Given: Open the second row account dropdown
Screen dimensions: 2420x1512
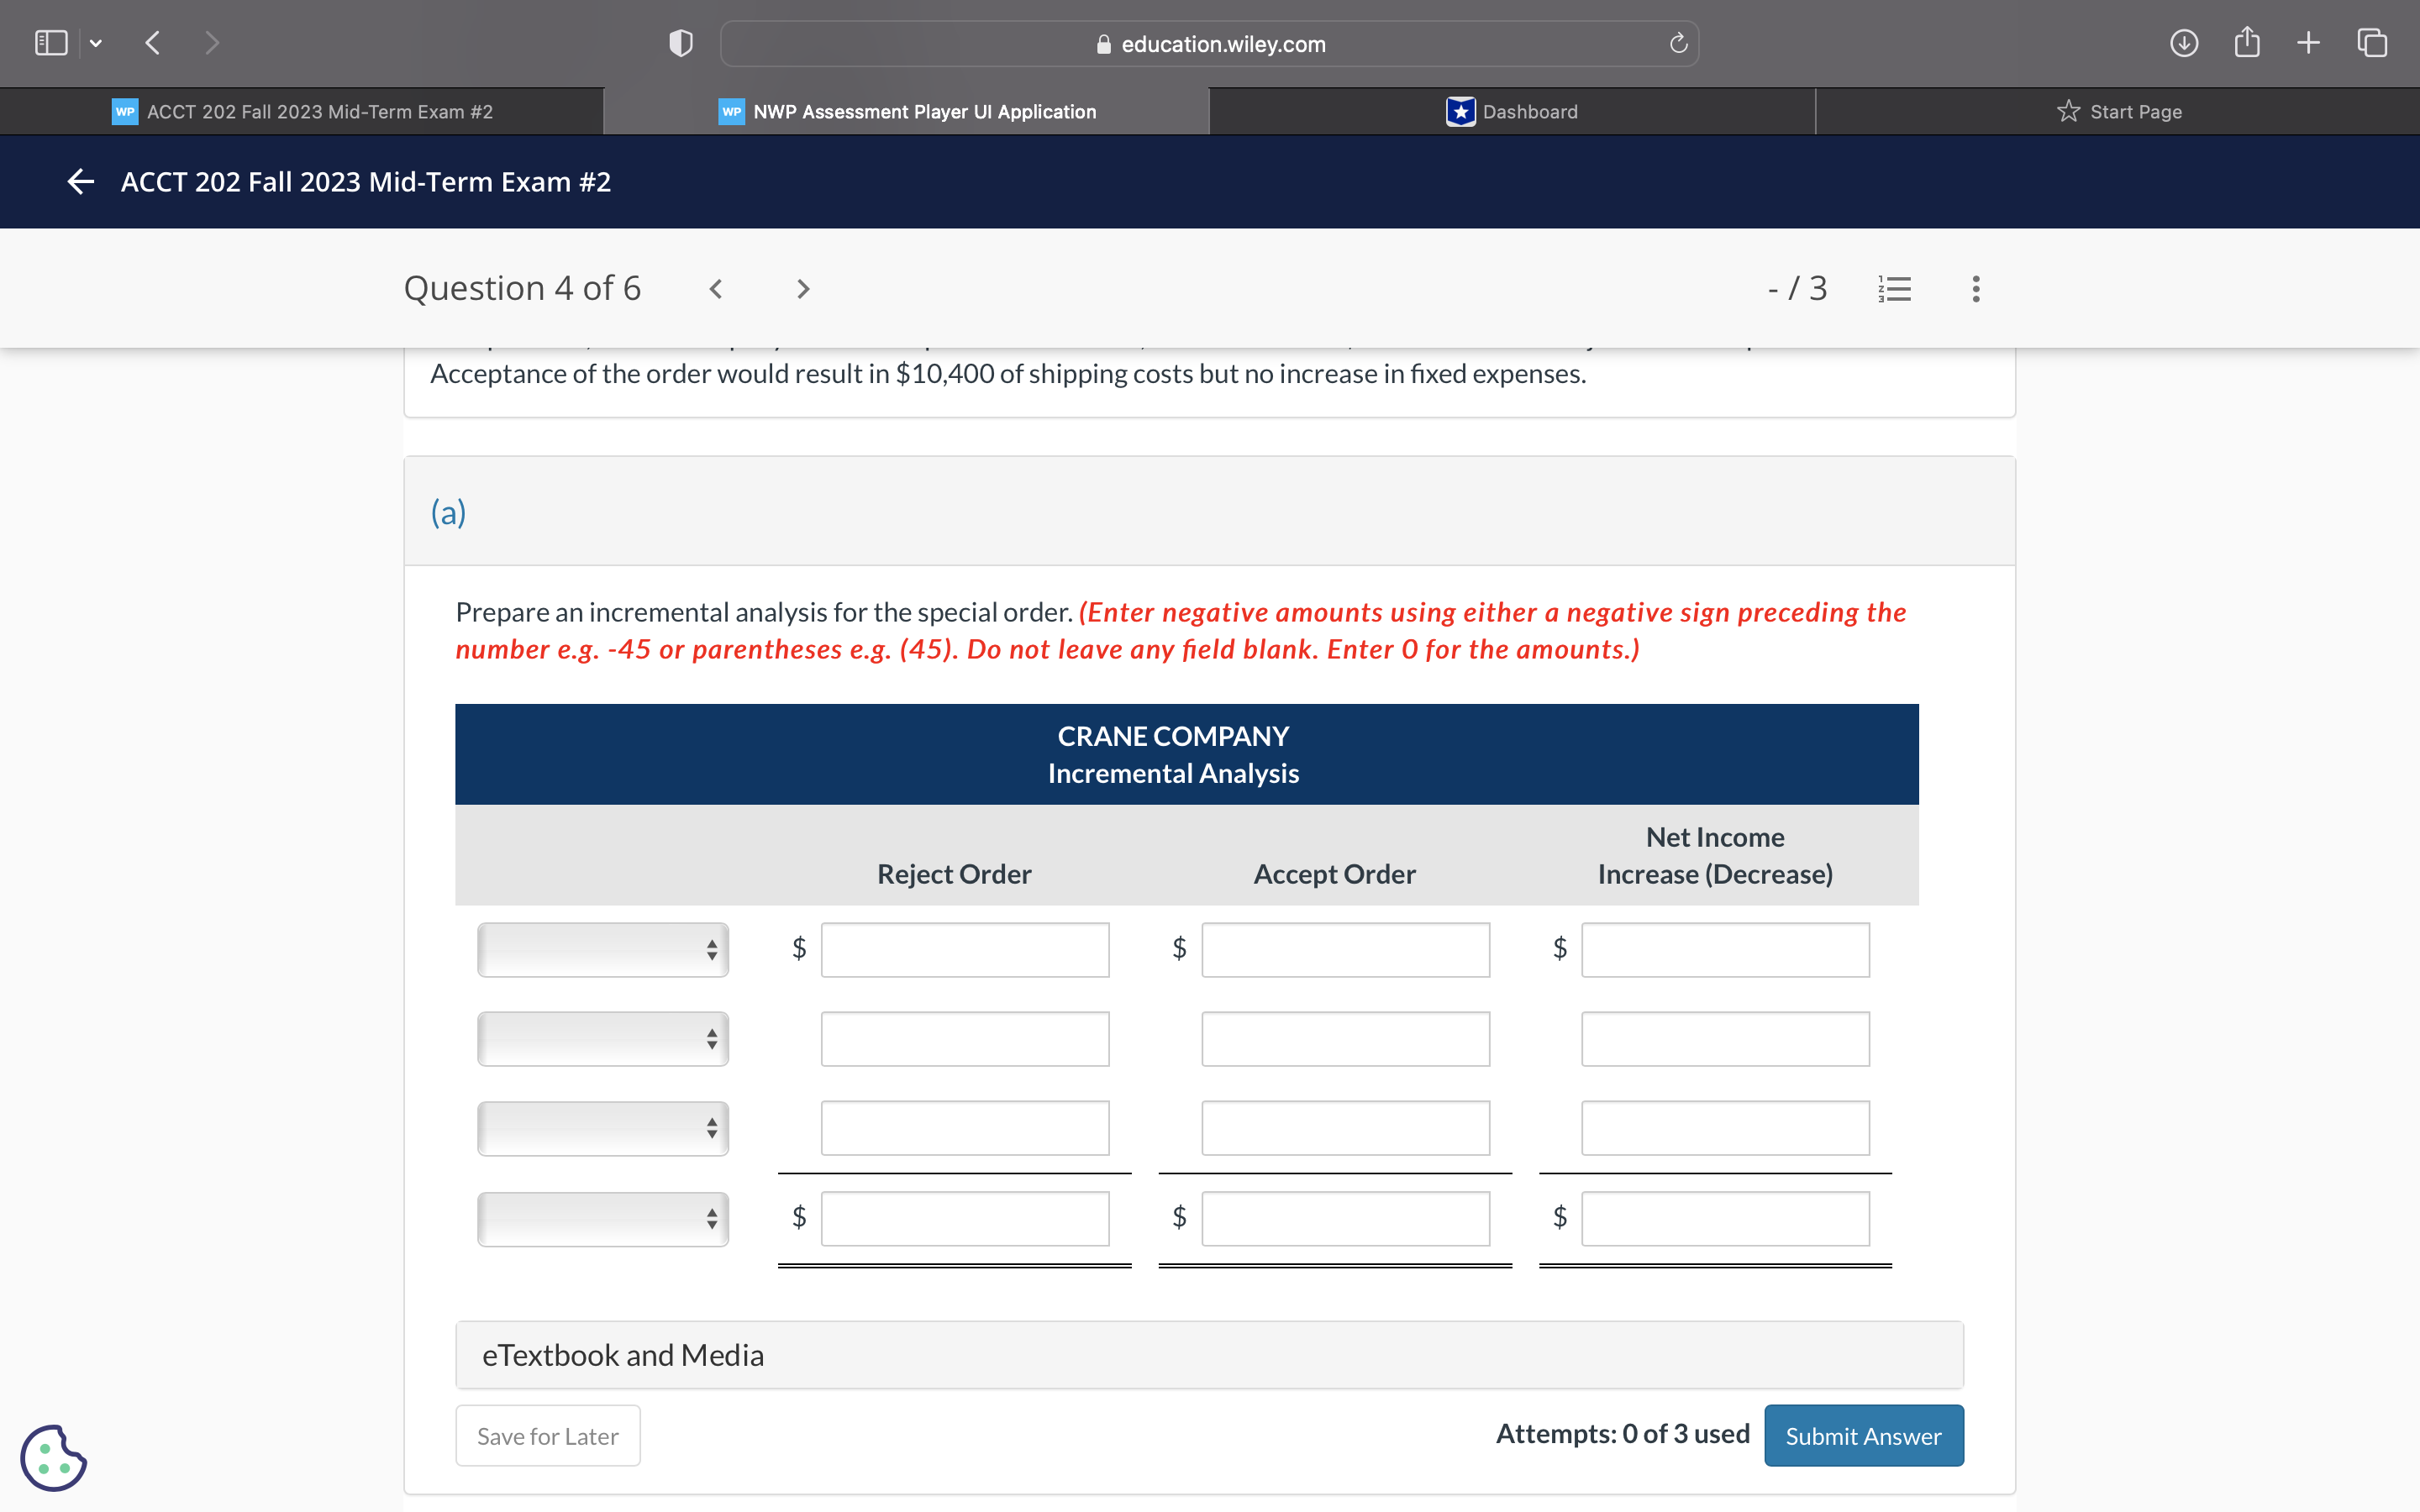Looking at the screenshot, I should pyautogui.click(x=602, y=1039).
